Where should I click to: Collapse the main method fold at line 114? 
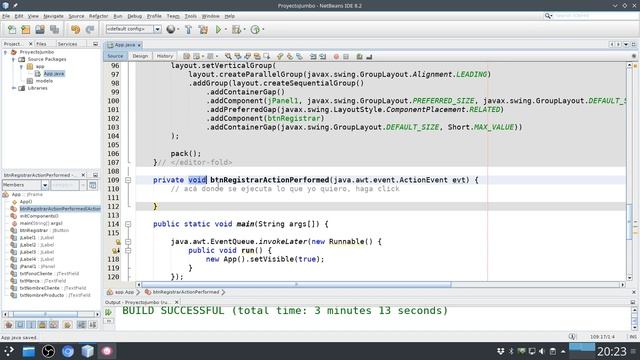pos(128,224)
